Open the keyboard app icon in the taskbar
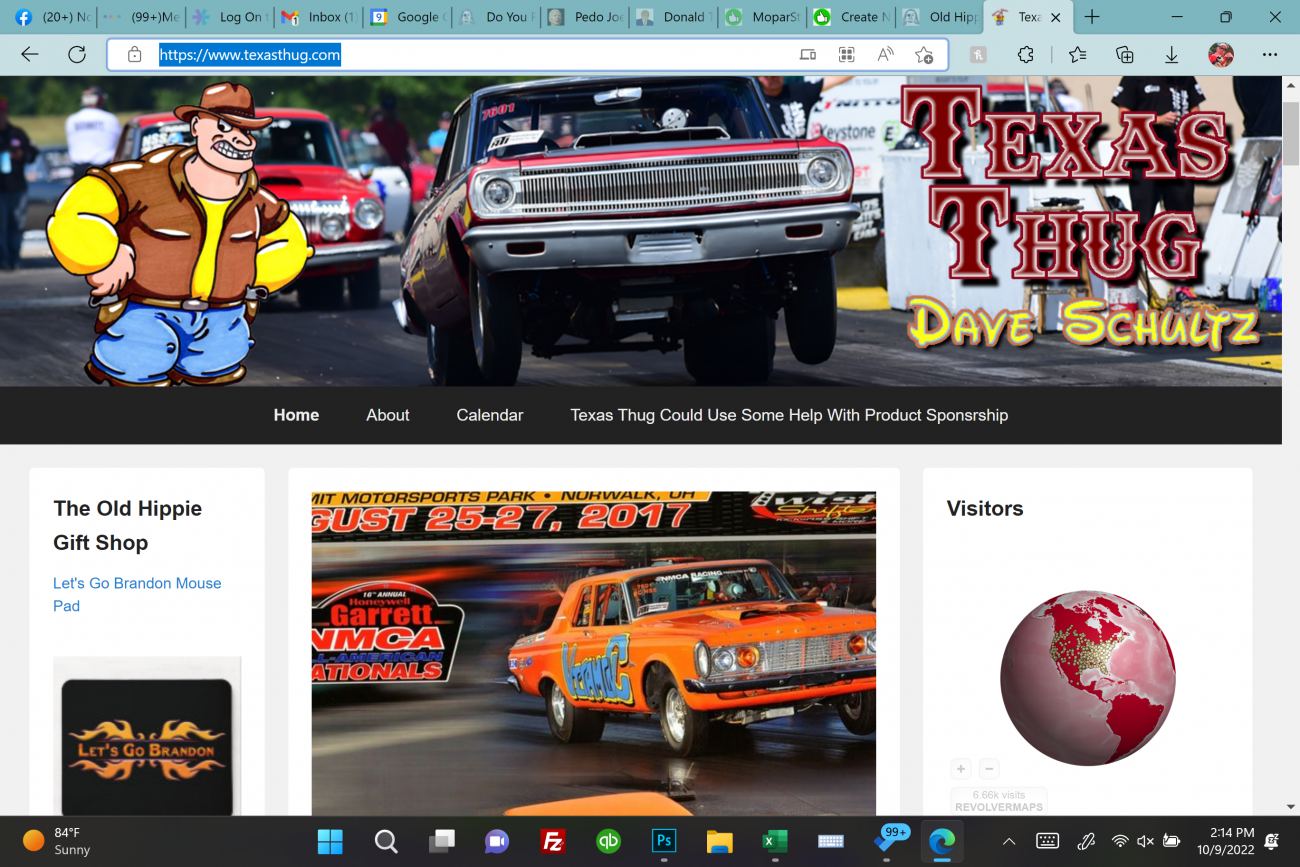This screenshot has height=867, width=1300. coord(831,842)
